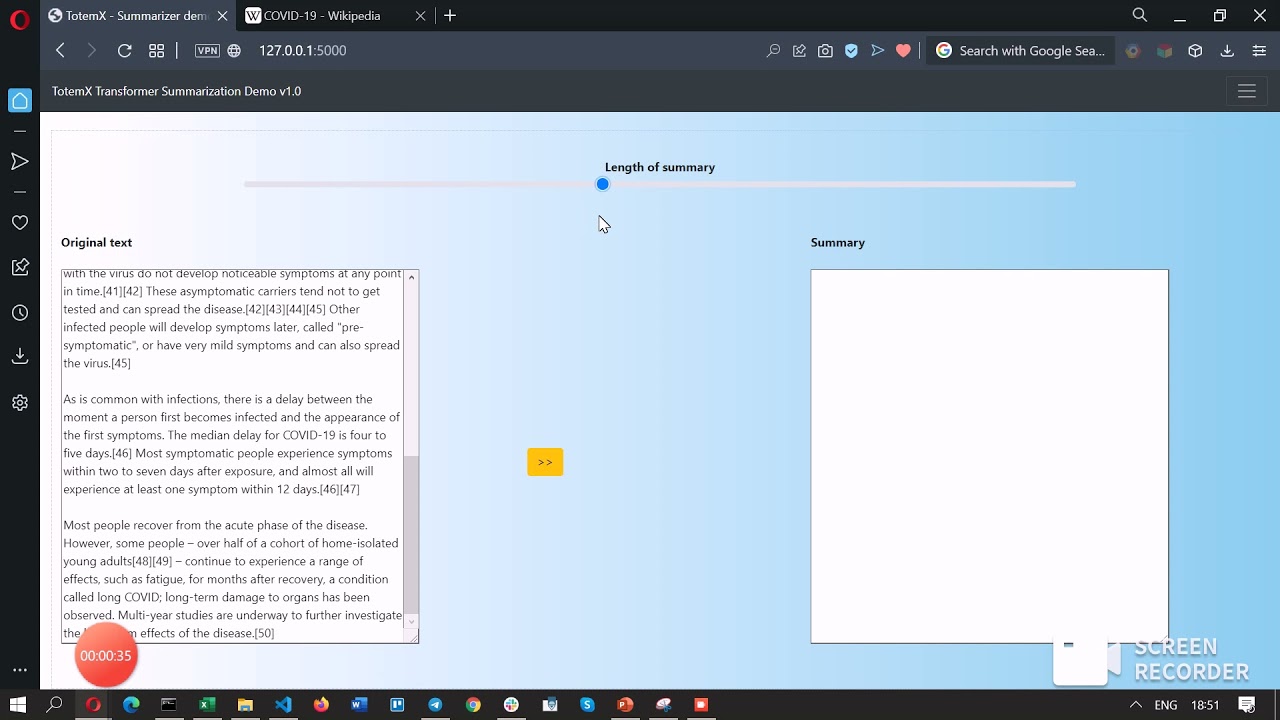The width and height of the screenshot is (1280, 720).
Task: Click the Original text scrollbar thumb
Action: coord(411,533)
